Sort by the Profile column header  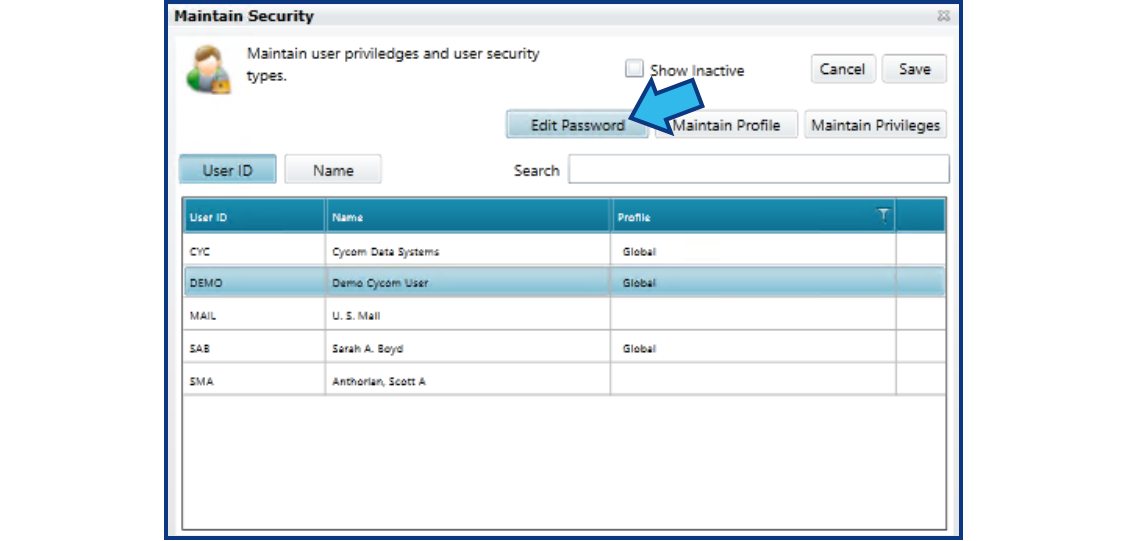(x=753, y=216)
